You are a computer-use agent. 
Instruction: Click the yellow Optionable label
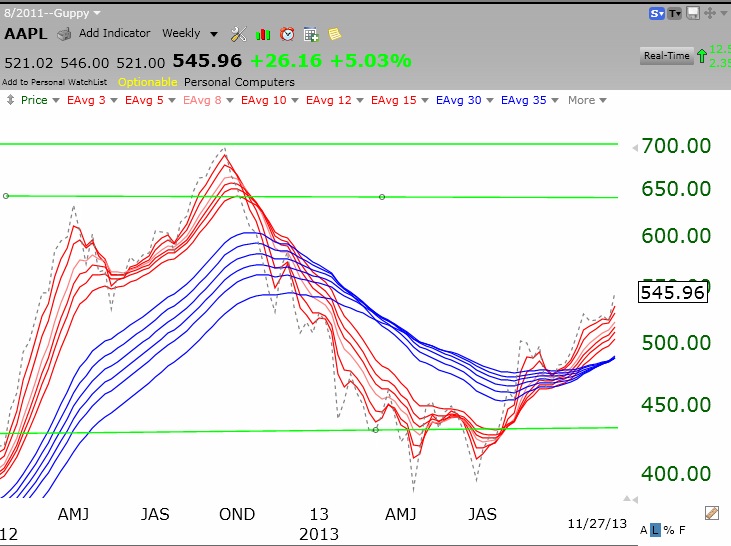(147, 82)
